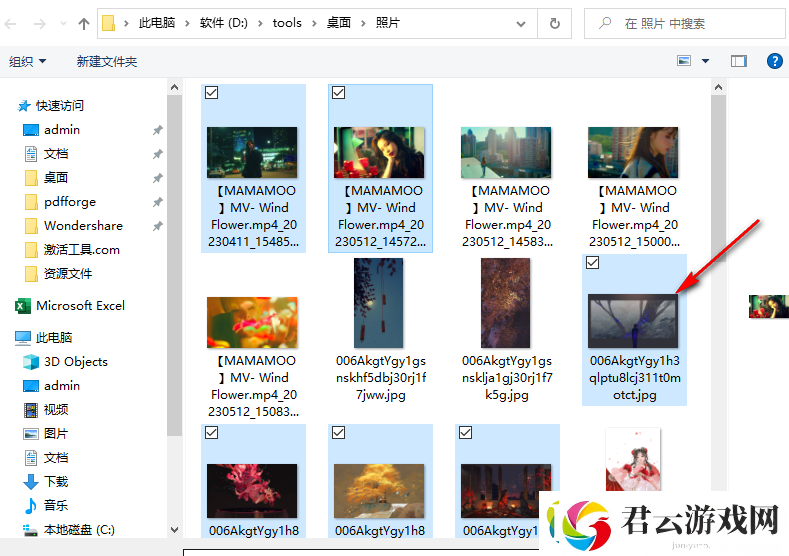The height and width of the screenshot is (556, 789).
Task: Change the view layout icon
Action: [684, 61]
